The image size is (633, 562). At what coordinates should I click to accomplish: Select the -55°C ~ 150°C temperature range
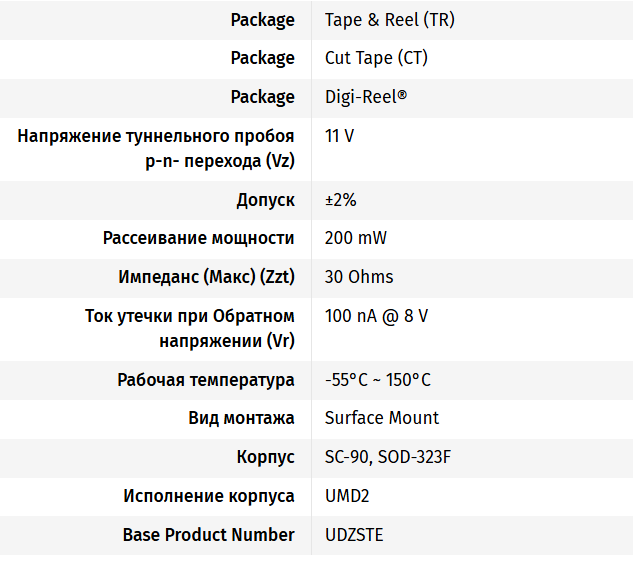378,380
